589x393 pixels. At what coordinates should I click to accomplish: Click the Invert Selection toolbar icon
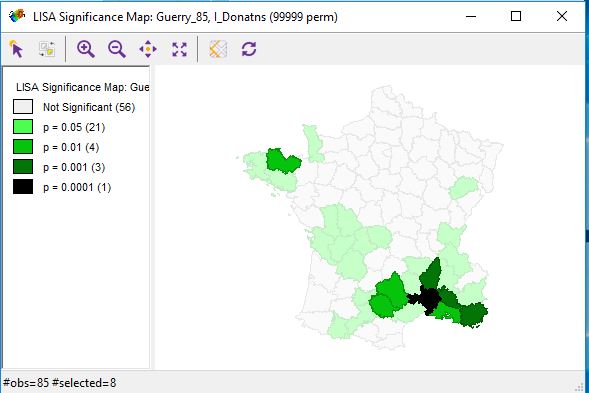(47, 49)
